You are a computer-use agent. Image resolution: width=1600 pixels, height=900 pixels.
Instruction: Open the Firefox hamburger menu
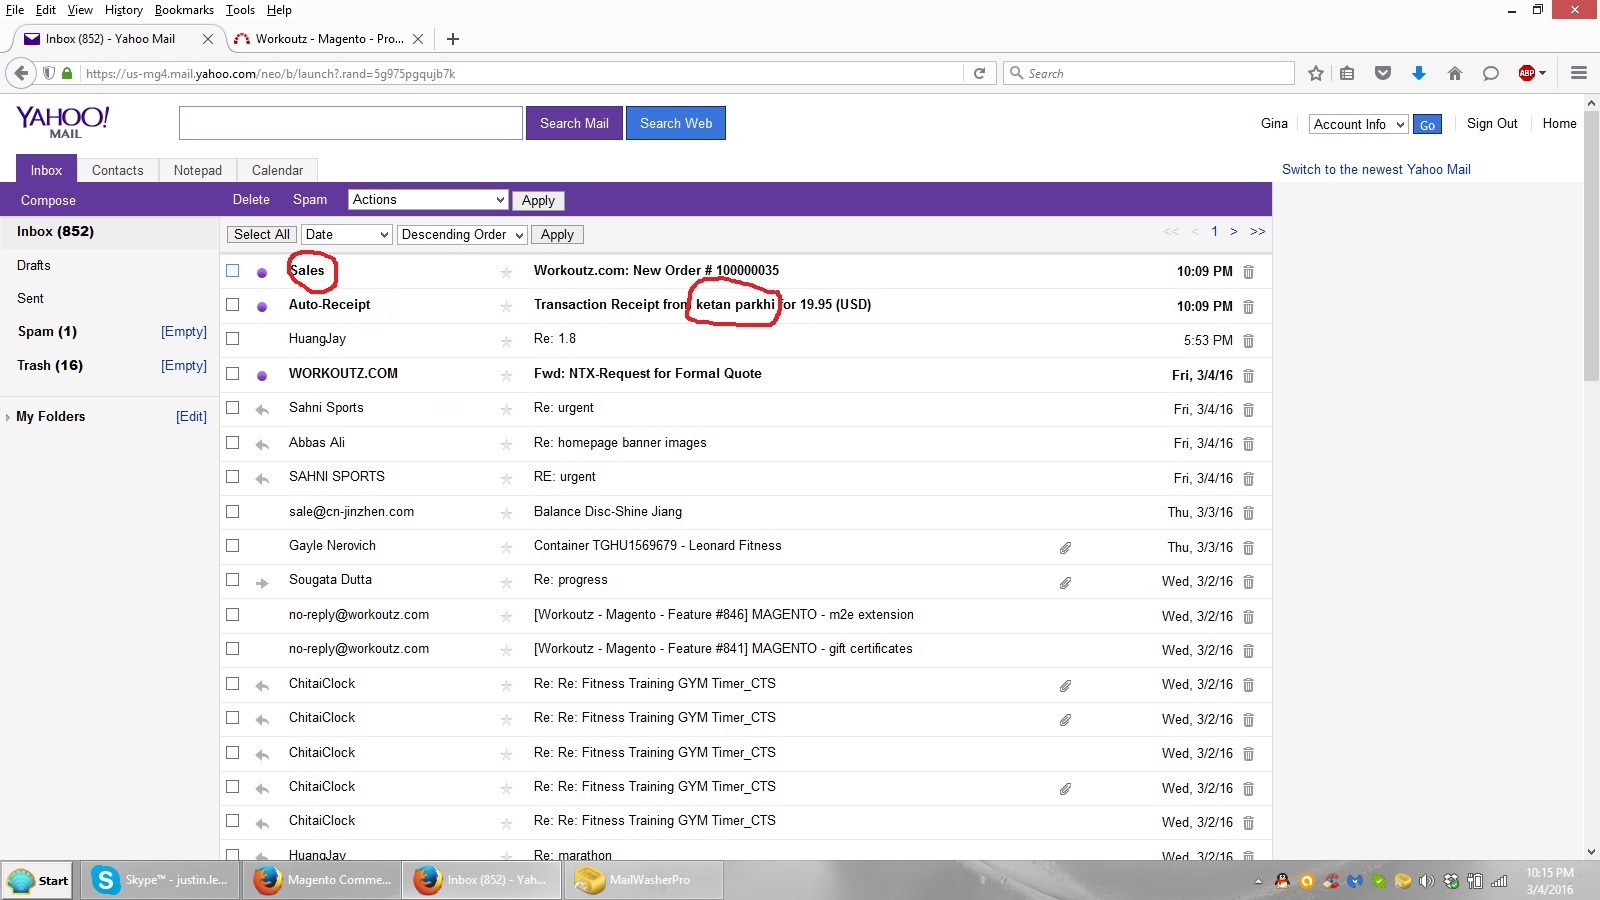coord(1579,73)
